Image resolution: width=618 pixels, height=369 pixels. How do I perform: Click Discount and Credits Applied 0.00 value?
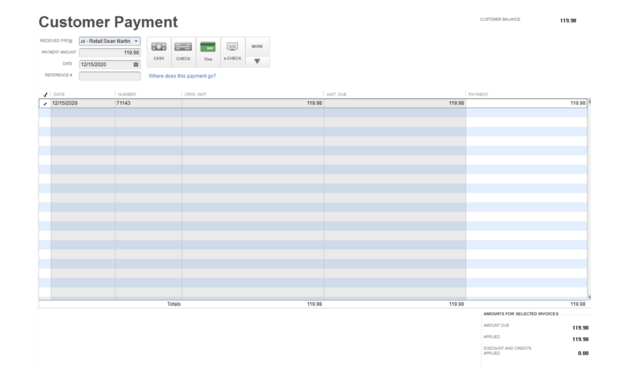click(583, 353)
